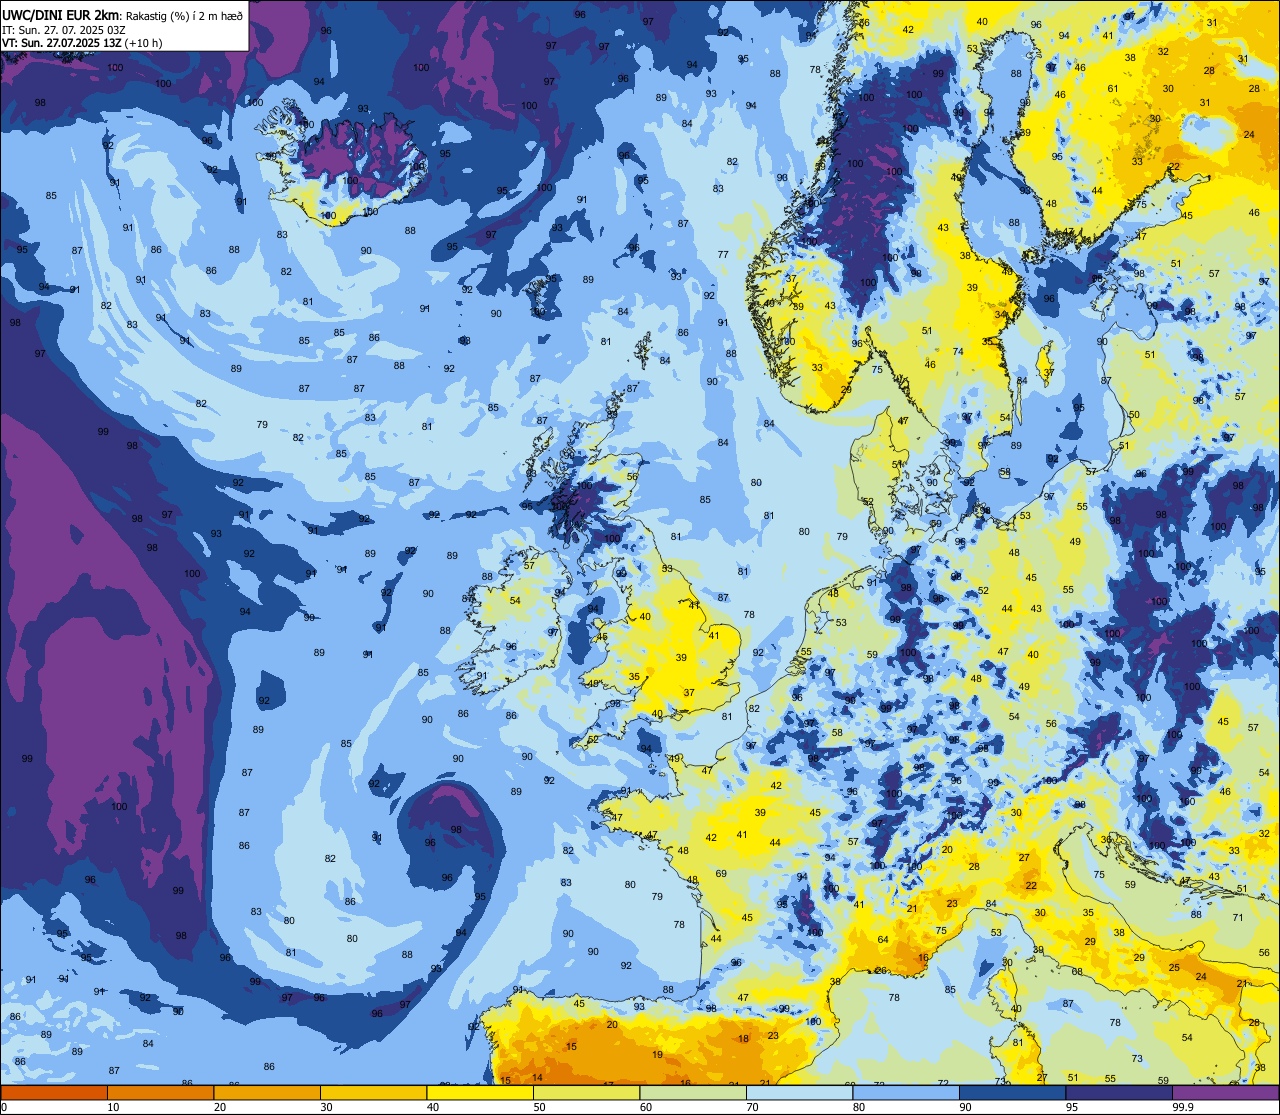The height and width of the screenshot is (1115, 1280).
Task: Click the map title 'UWC/DINI EUR 2km'
Action: pos(60,15)
